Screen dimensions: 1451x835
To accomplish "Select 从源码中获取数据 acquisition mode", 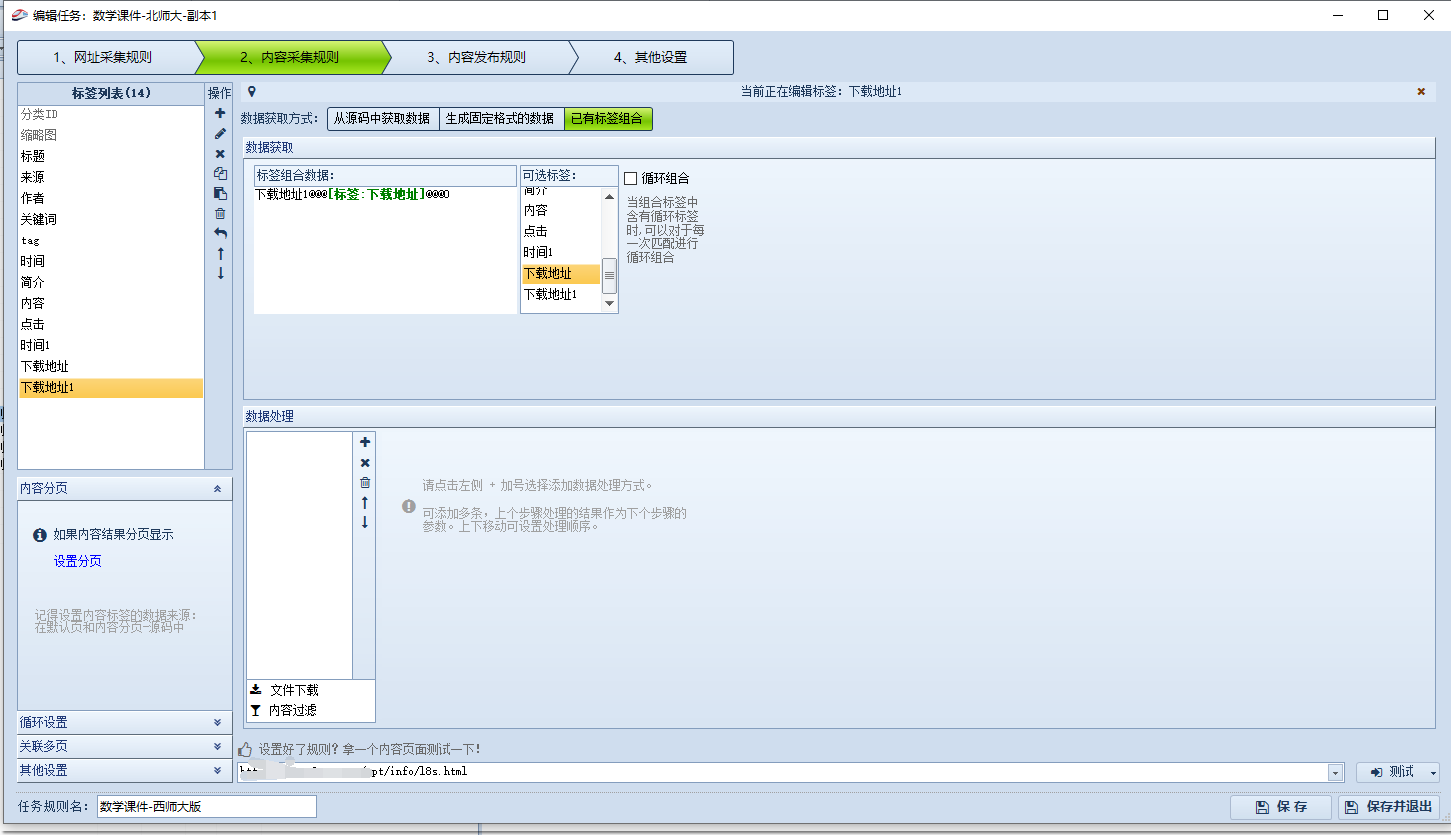I will click(383, 119).
